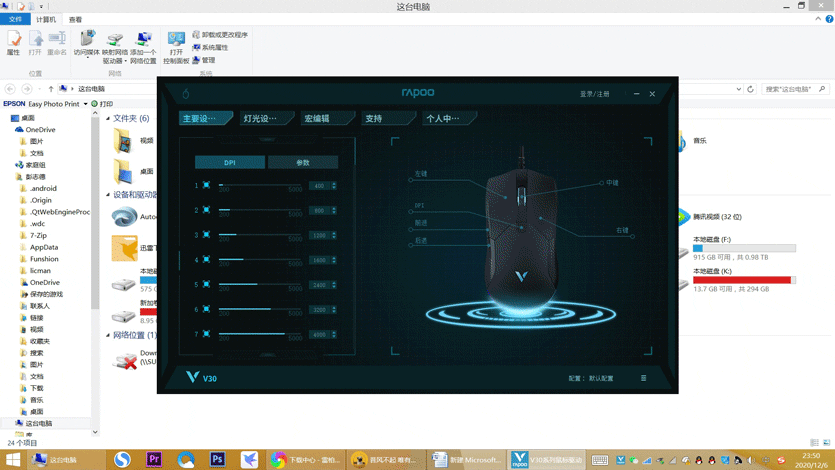
Task: Click the 默认配置 profile name
Action: click(601, 378)
